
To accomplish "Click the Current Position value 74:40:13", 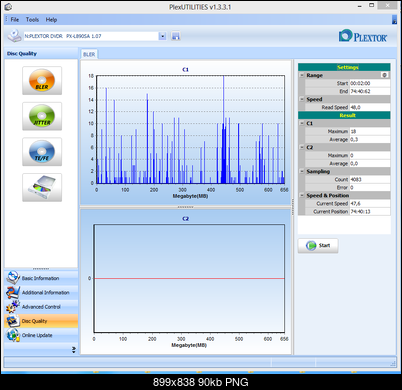I will pos(369,211).
